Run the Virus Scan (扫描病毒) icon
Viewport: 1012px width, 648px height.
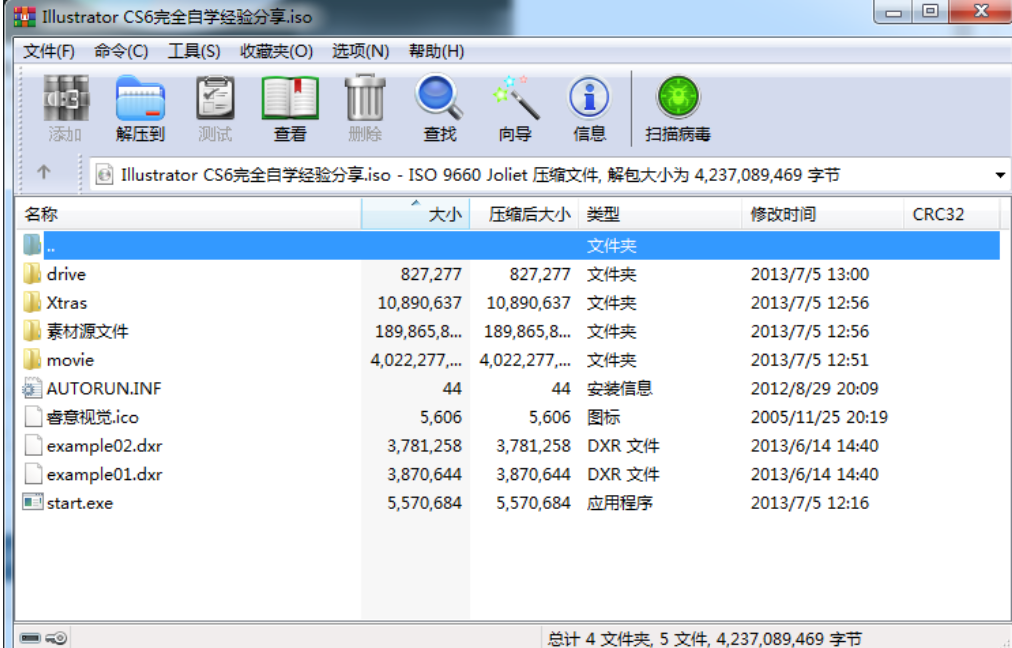(677, 108)
